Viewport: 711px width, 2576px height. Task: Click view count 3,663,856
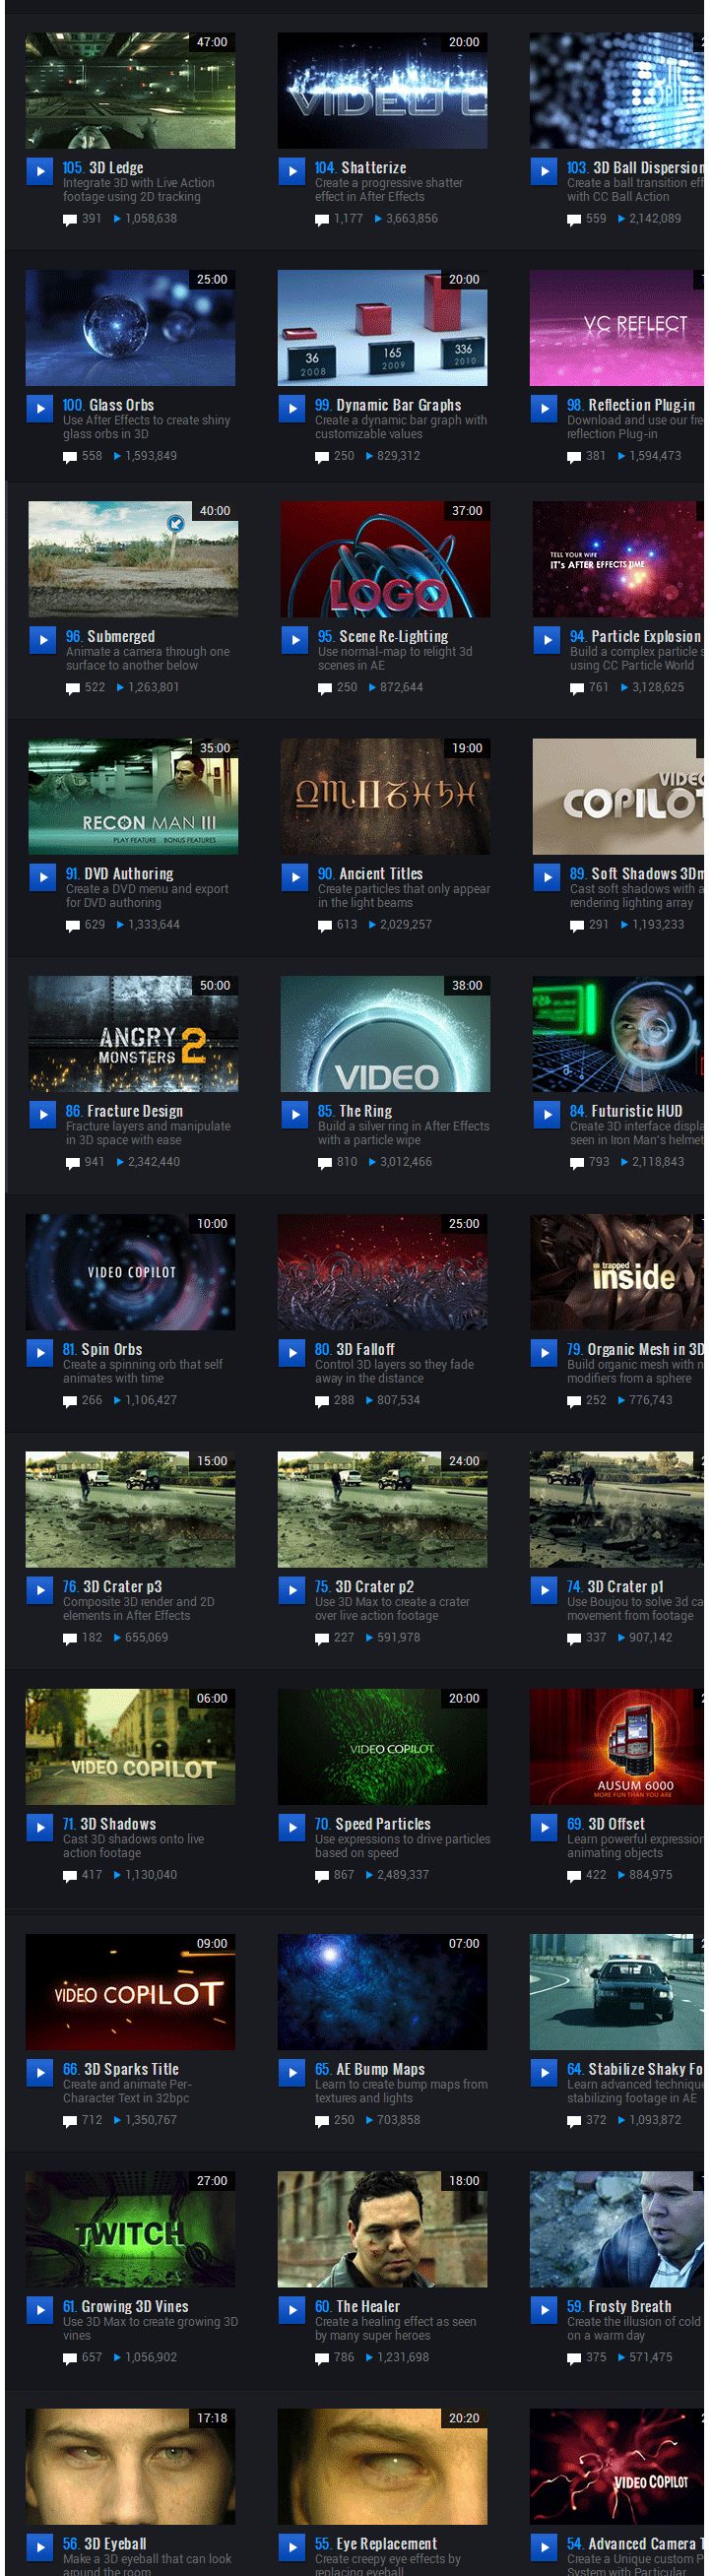click(412, 219)
